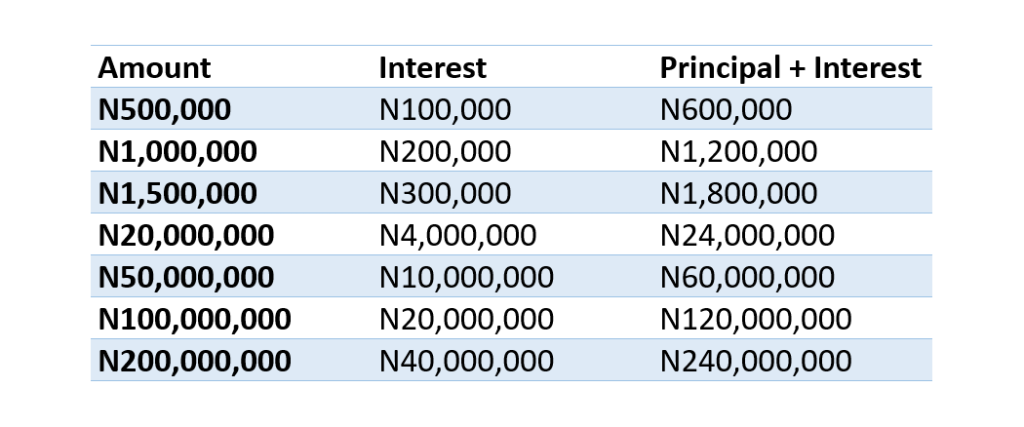Click the N1,500,000 amount cell
This screenshot has width=1024, height=427.
pos(177,194)
